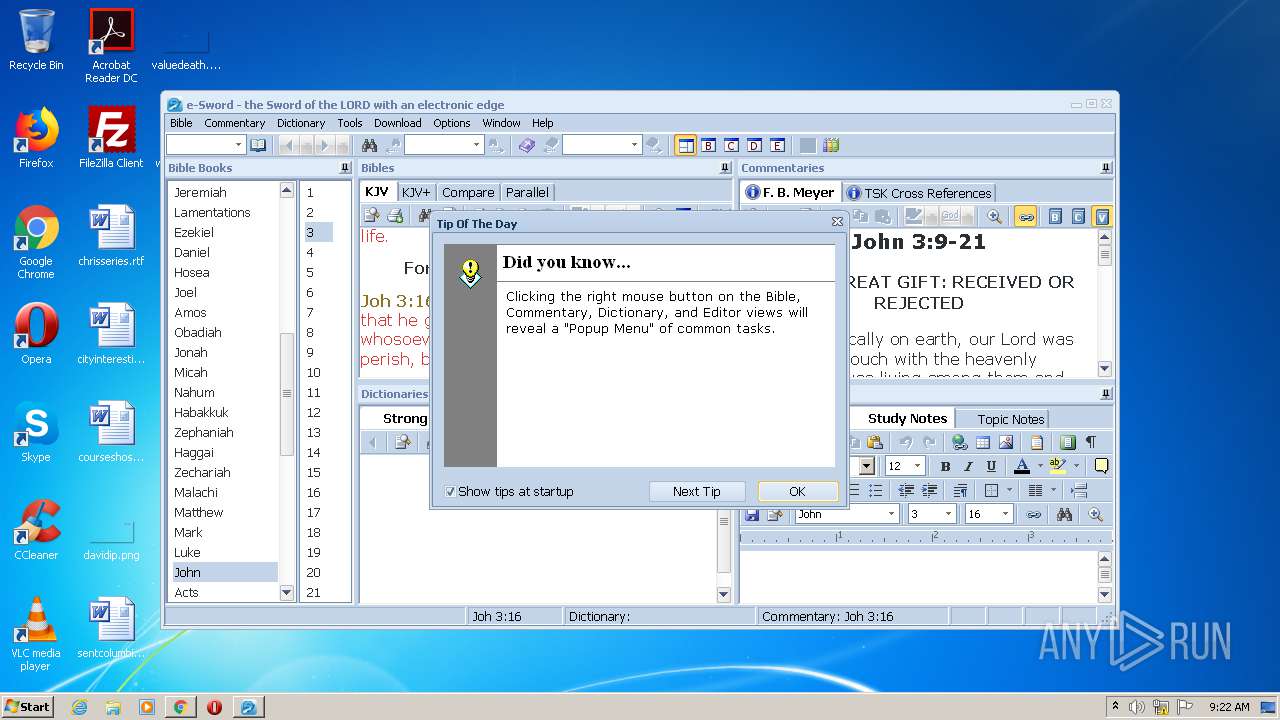Toggle Book comments B icon in Commentaries

1055,216
